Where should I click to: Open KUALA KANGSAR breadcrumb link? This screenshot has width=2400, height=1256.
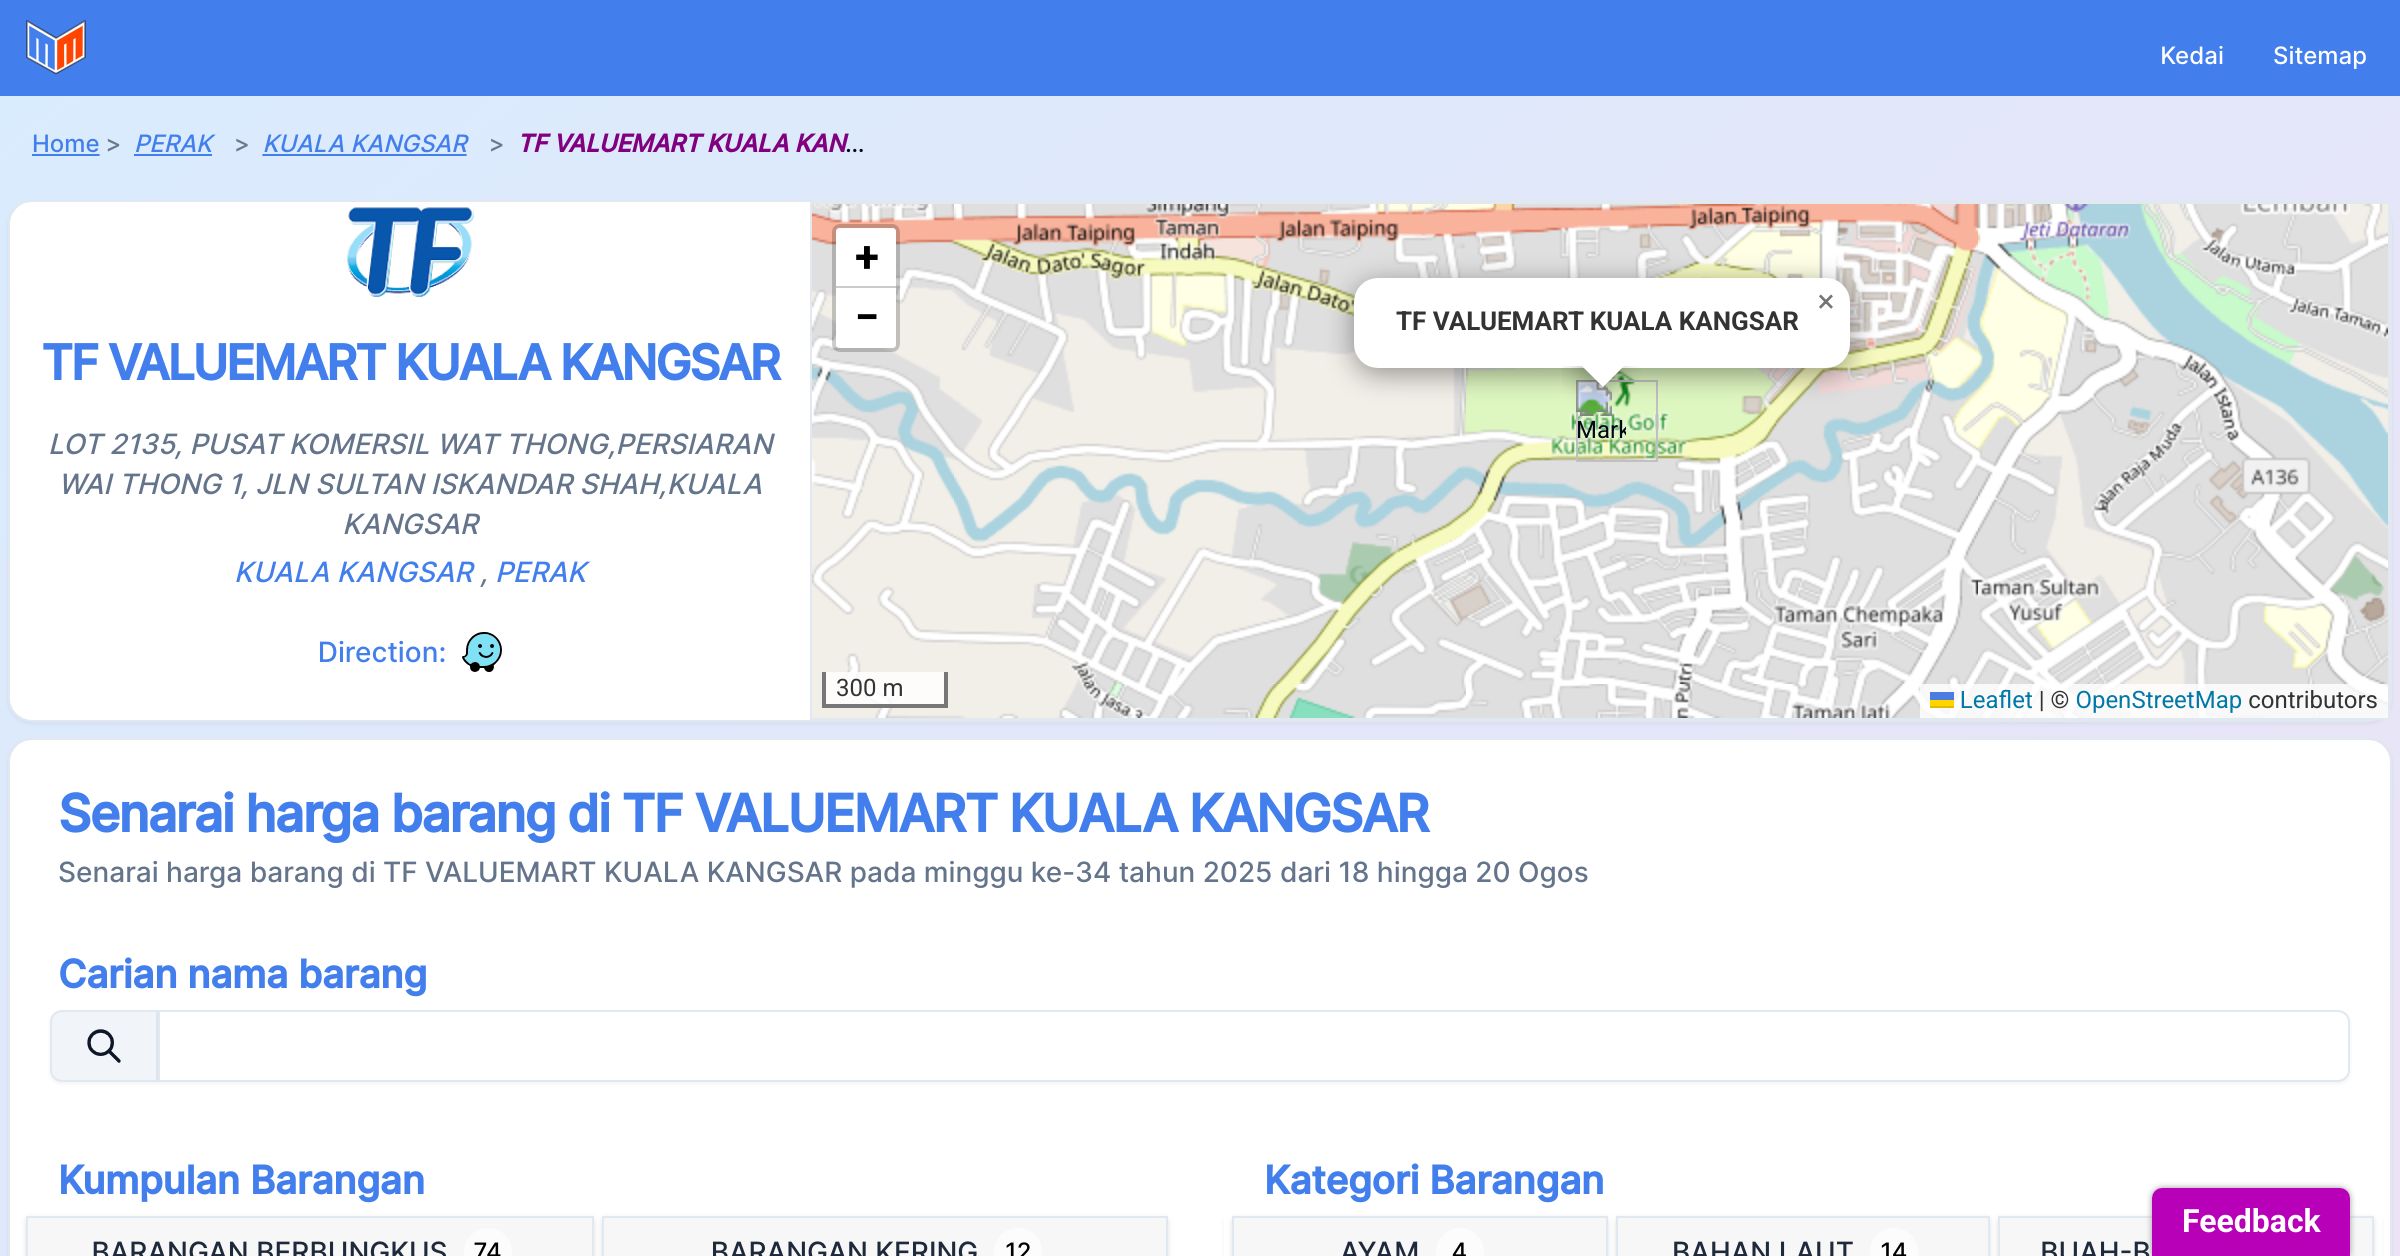tap(365, 144)
